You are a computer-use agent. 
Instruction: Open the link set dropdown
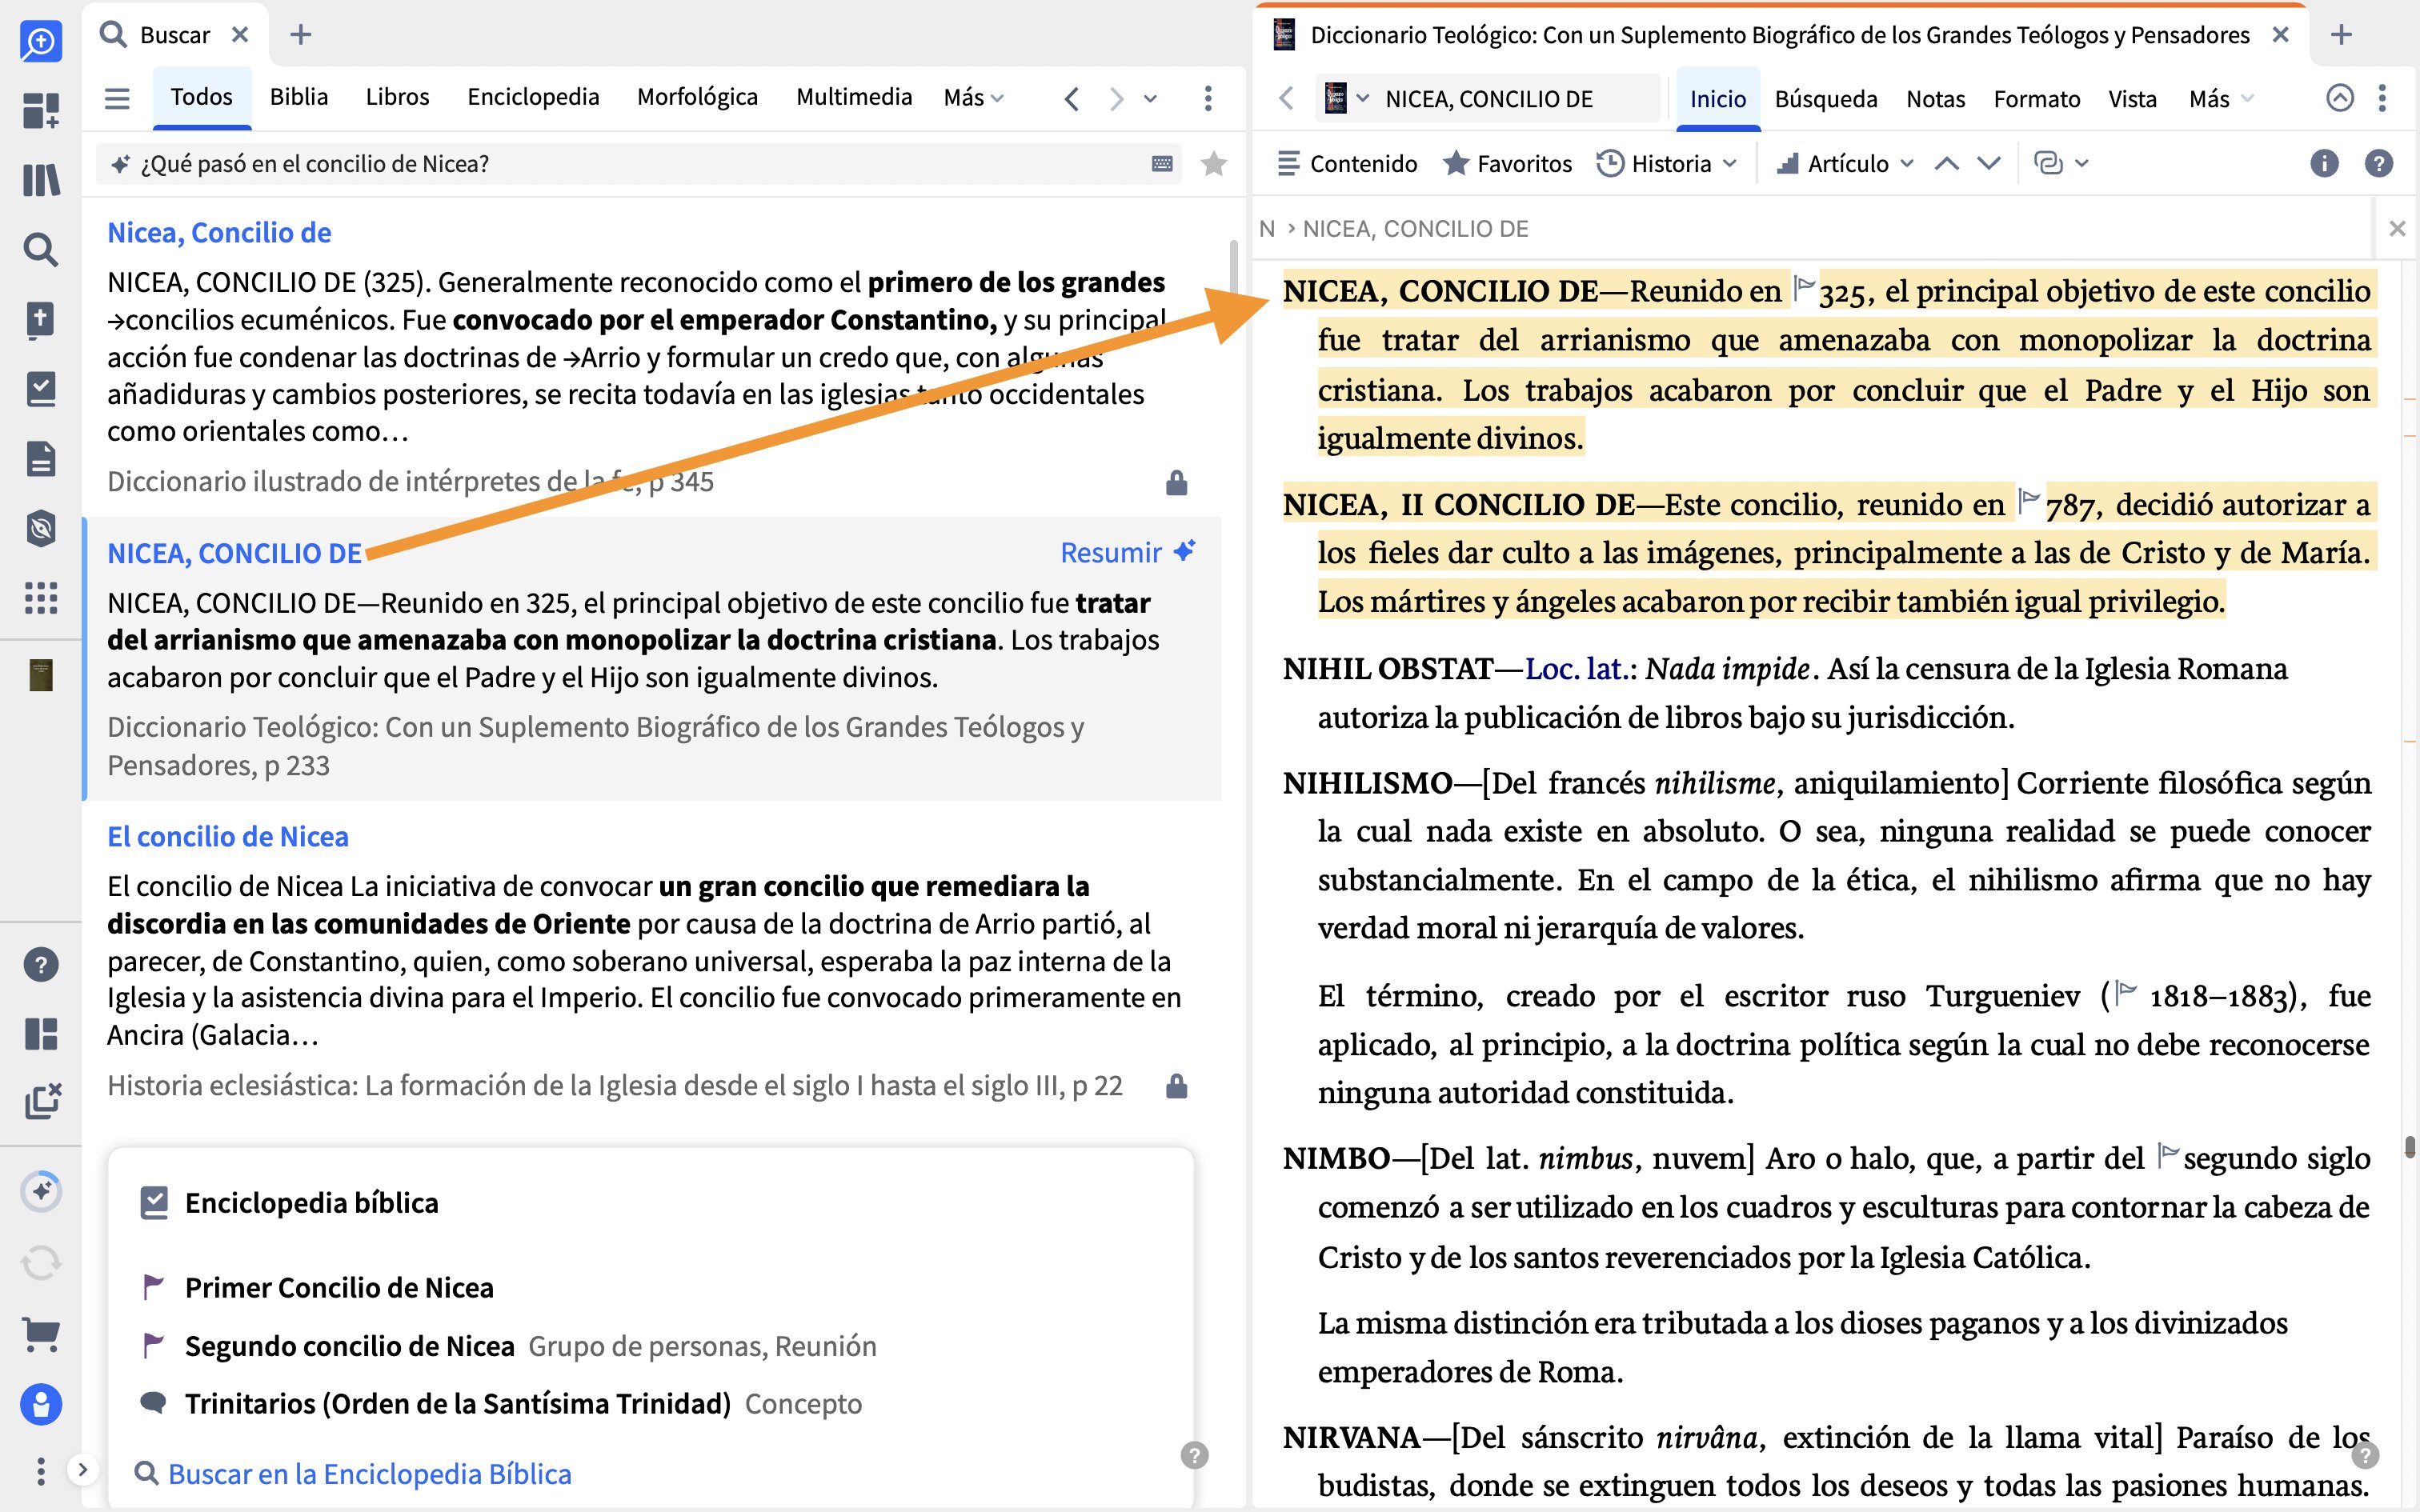click(2061, 163)
